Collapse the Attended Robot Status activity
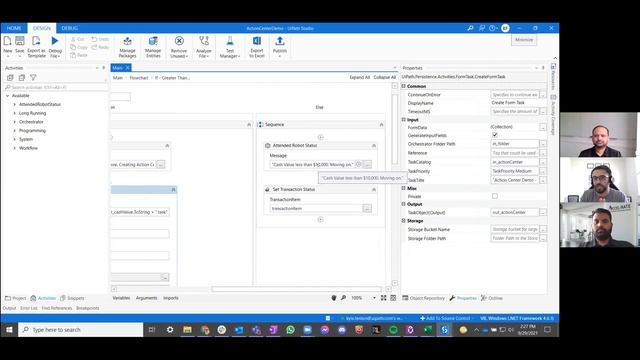This screenshot has width=640, height=360. (373, 145)
